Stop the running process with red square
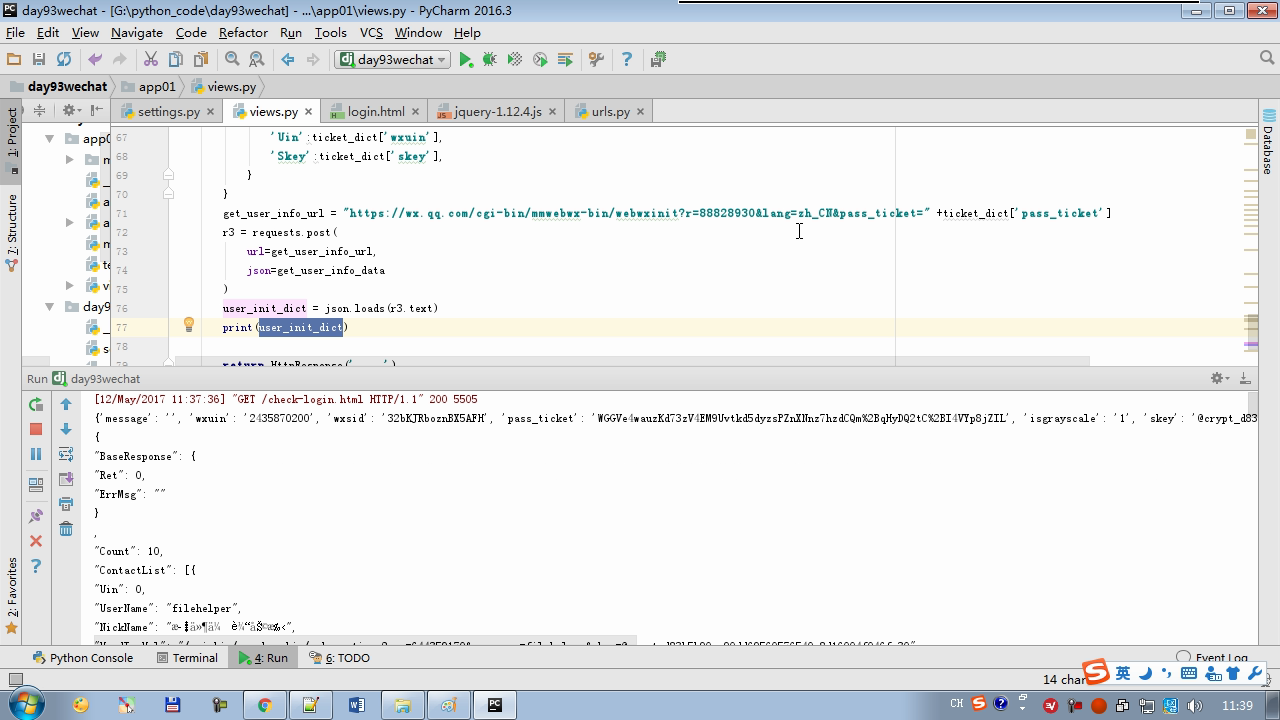Screen dimensions: 1280x720 click(x=36, y=429)
